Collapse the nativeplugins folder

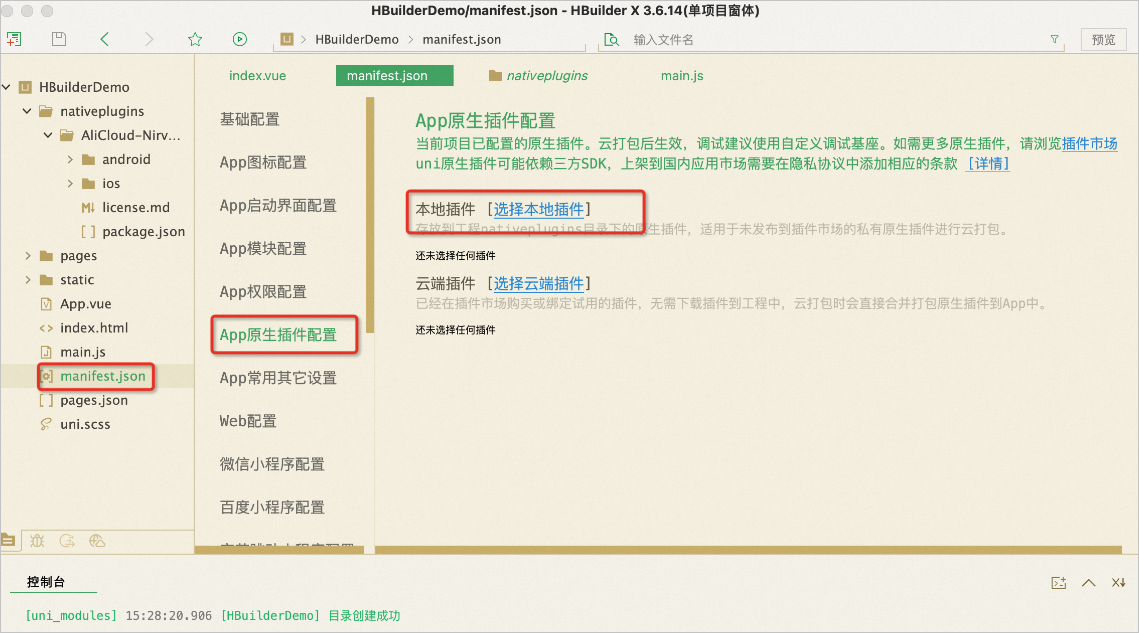tap(27, 111)
